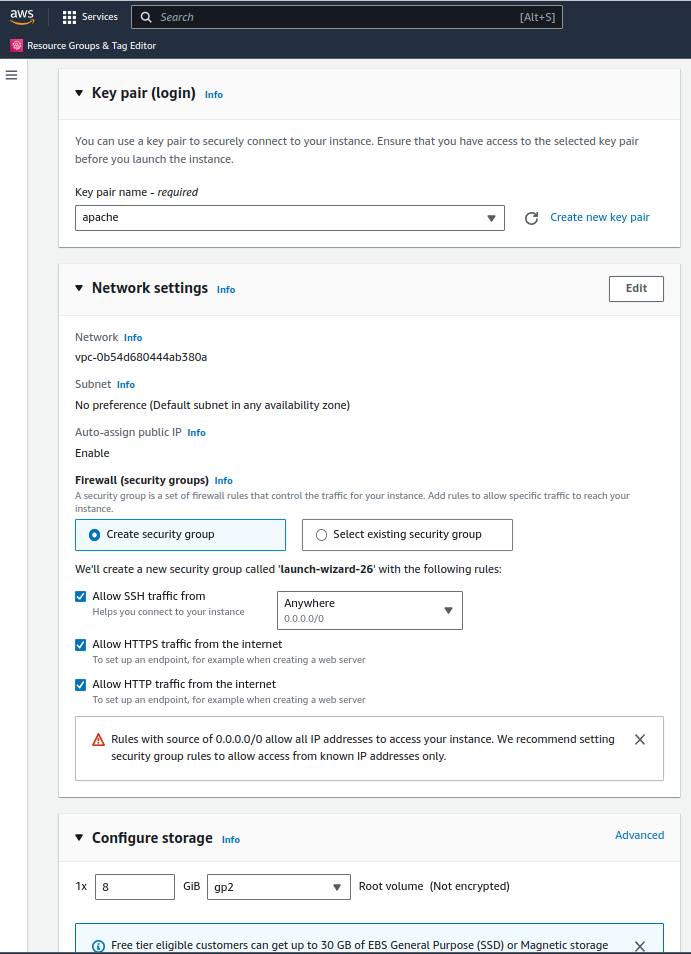The image size is (691, 954).
Task: Click the Network settings Edit button
Action: coord(636,288)
